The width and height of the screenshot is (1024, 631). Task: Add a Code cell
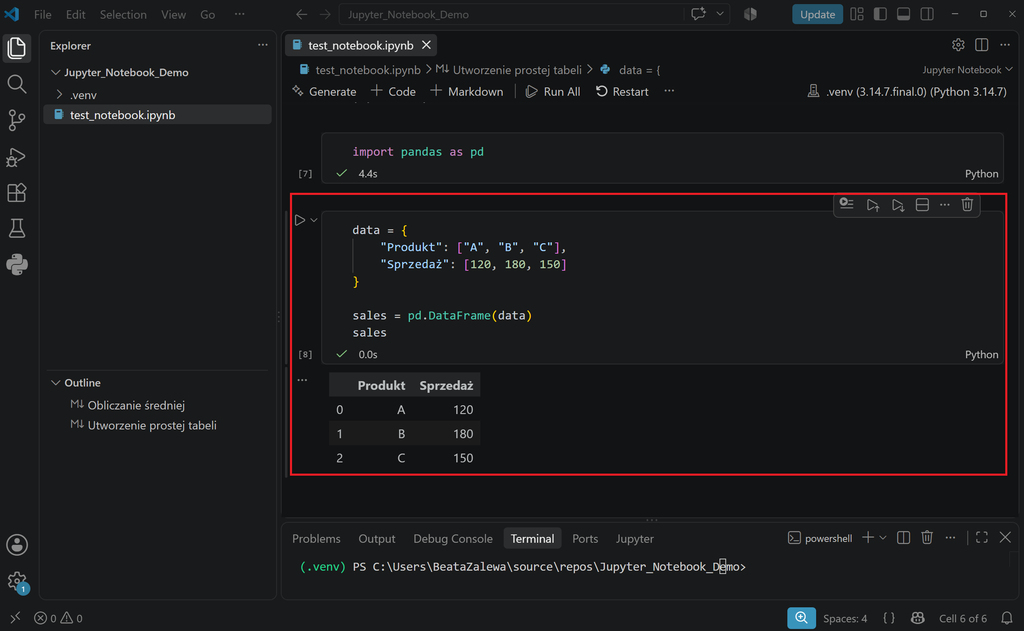[x=393, y=91]
